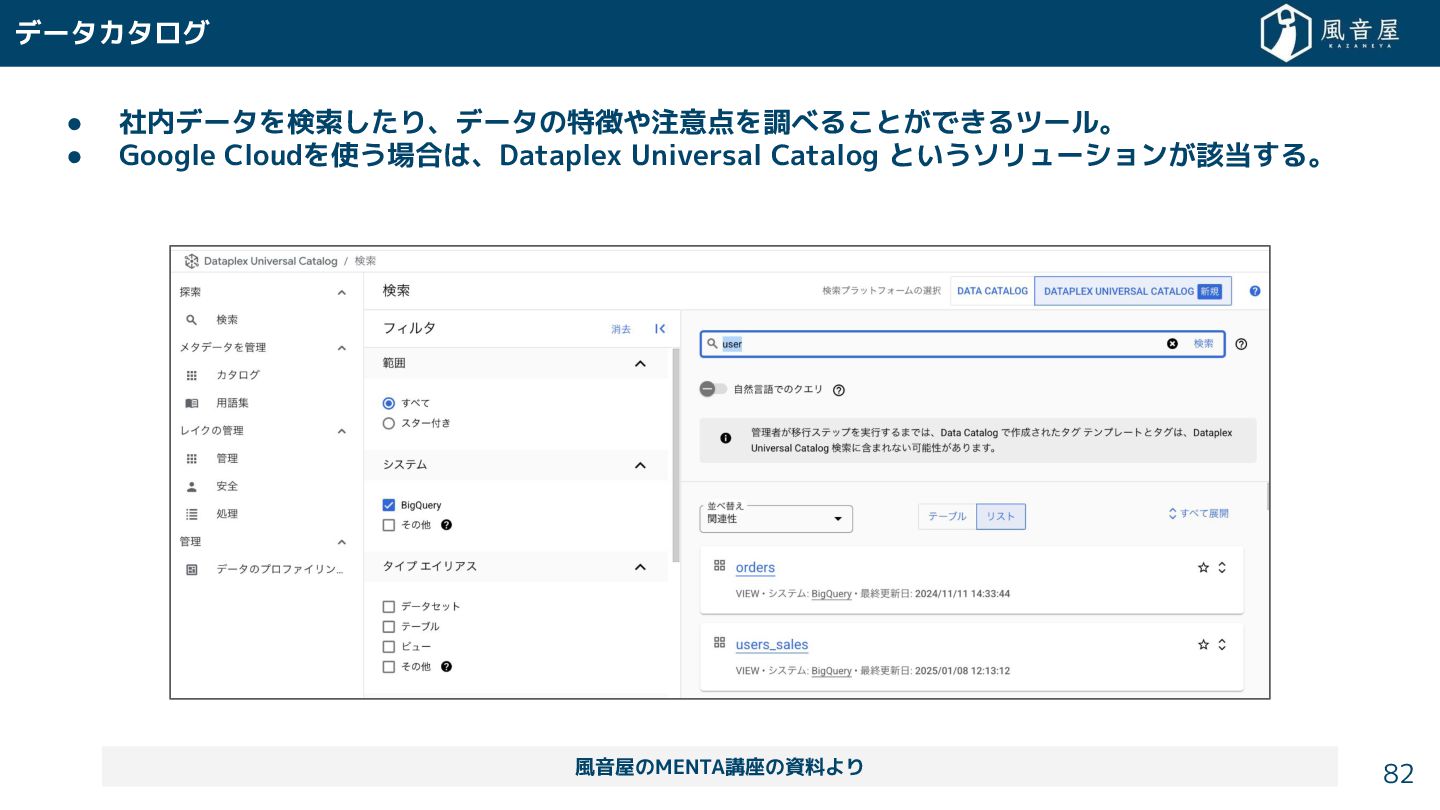This screenshot has width=1440, height=810.
Task: Open the orders result link
Action: click(x=755, y=568)
